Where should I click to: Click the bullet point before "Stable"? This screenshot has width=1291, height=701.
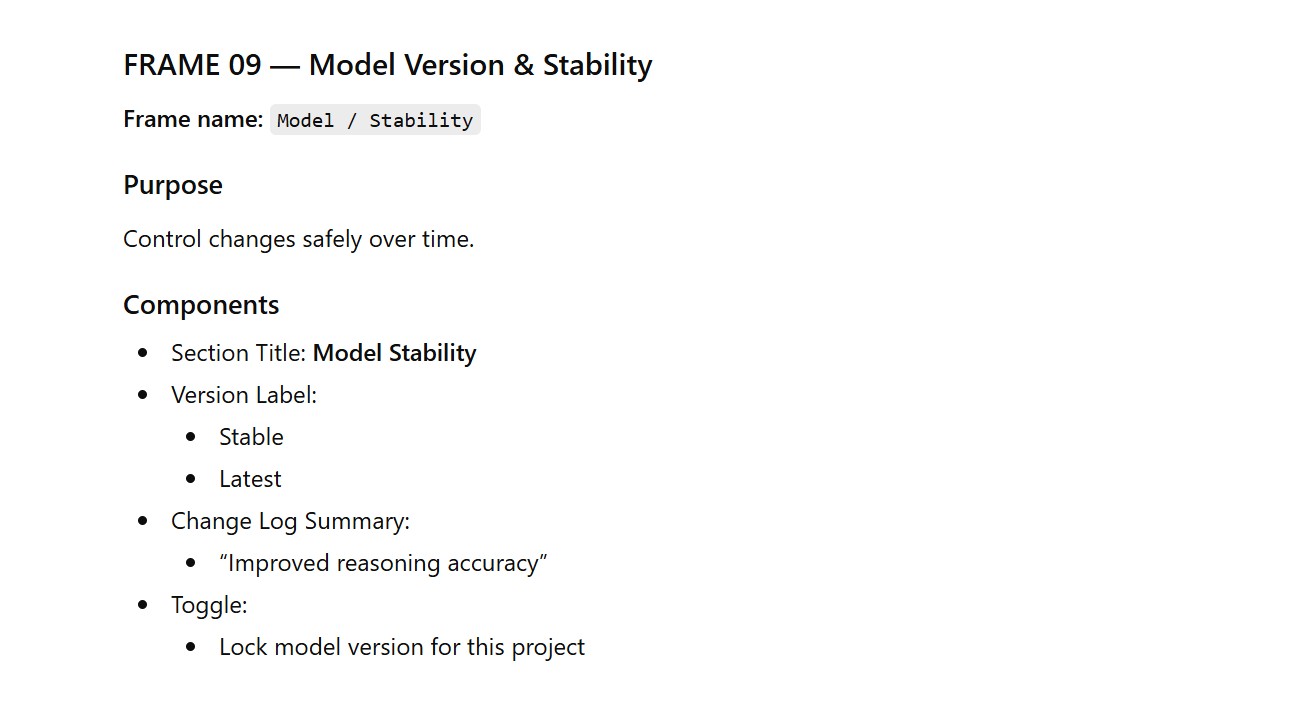[192, 437]
